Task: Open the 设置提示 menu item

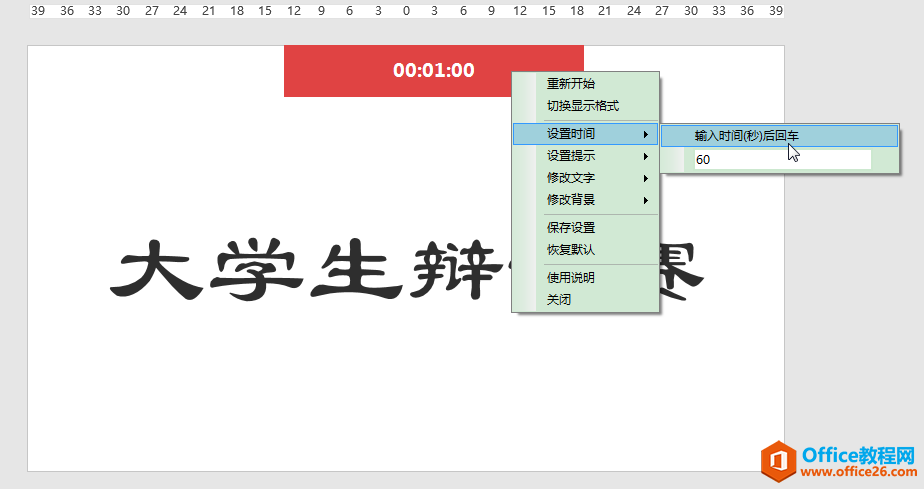Action: tap(585, 156)
